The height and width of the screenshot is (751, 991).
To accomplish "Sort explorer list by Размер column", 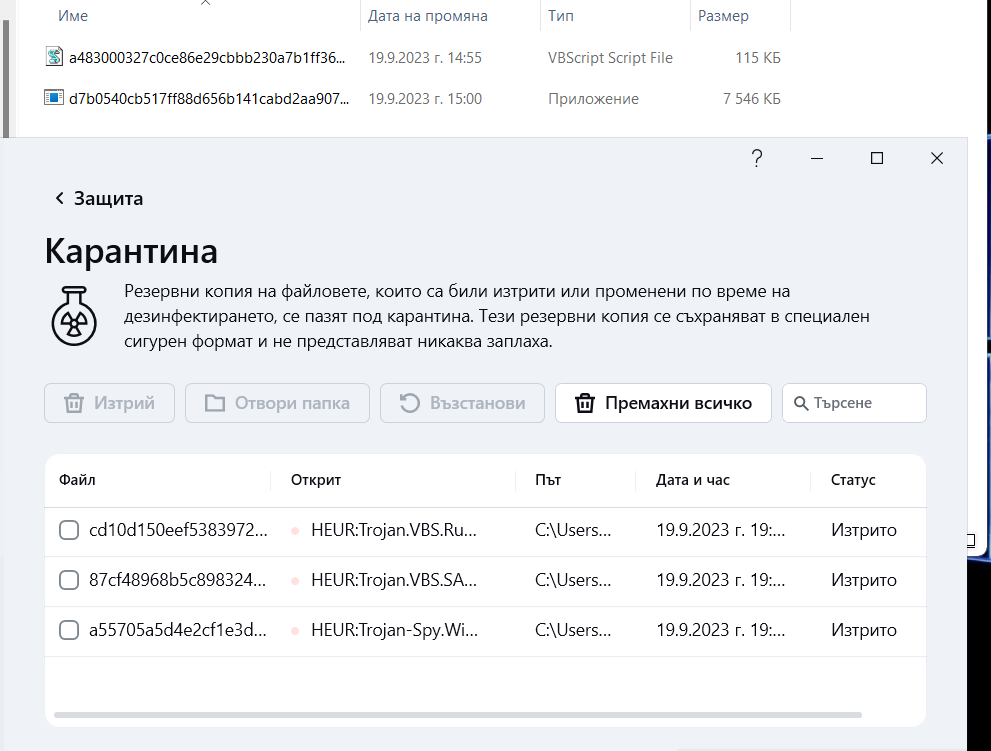I will pyautogui.click(x=723, y=16).
